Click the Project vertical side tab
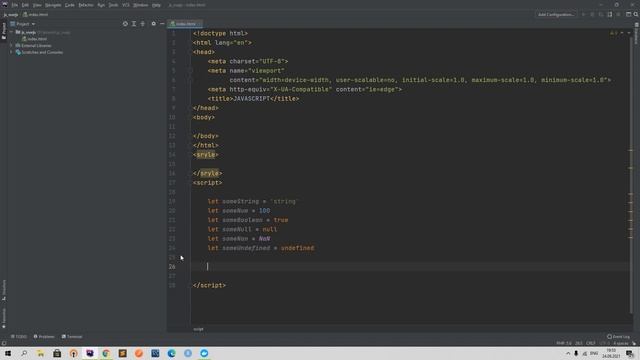The width and height of the screenshot is (640, 360). (4, 31)
